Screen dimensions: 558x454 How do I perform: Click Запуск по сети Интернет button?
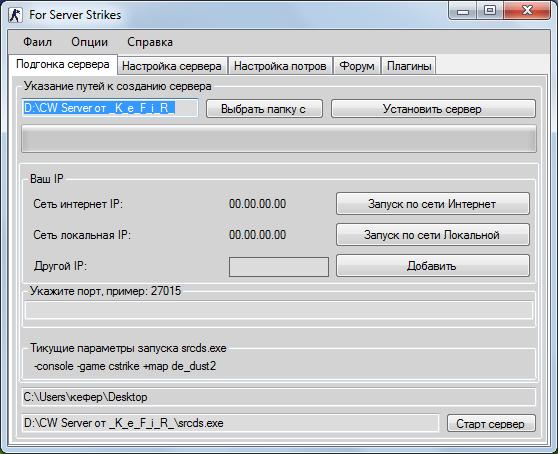tap(433, 204)
